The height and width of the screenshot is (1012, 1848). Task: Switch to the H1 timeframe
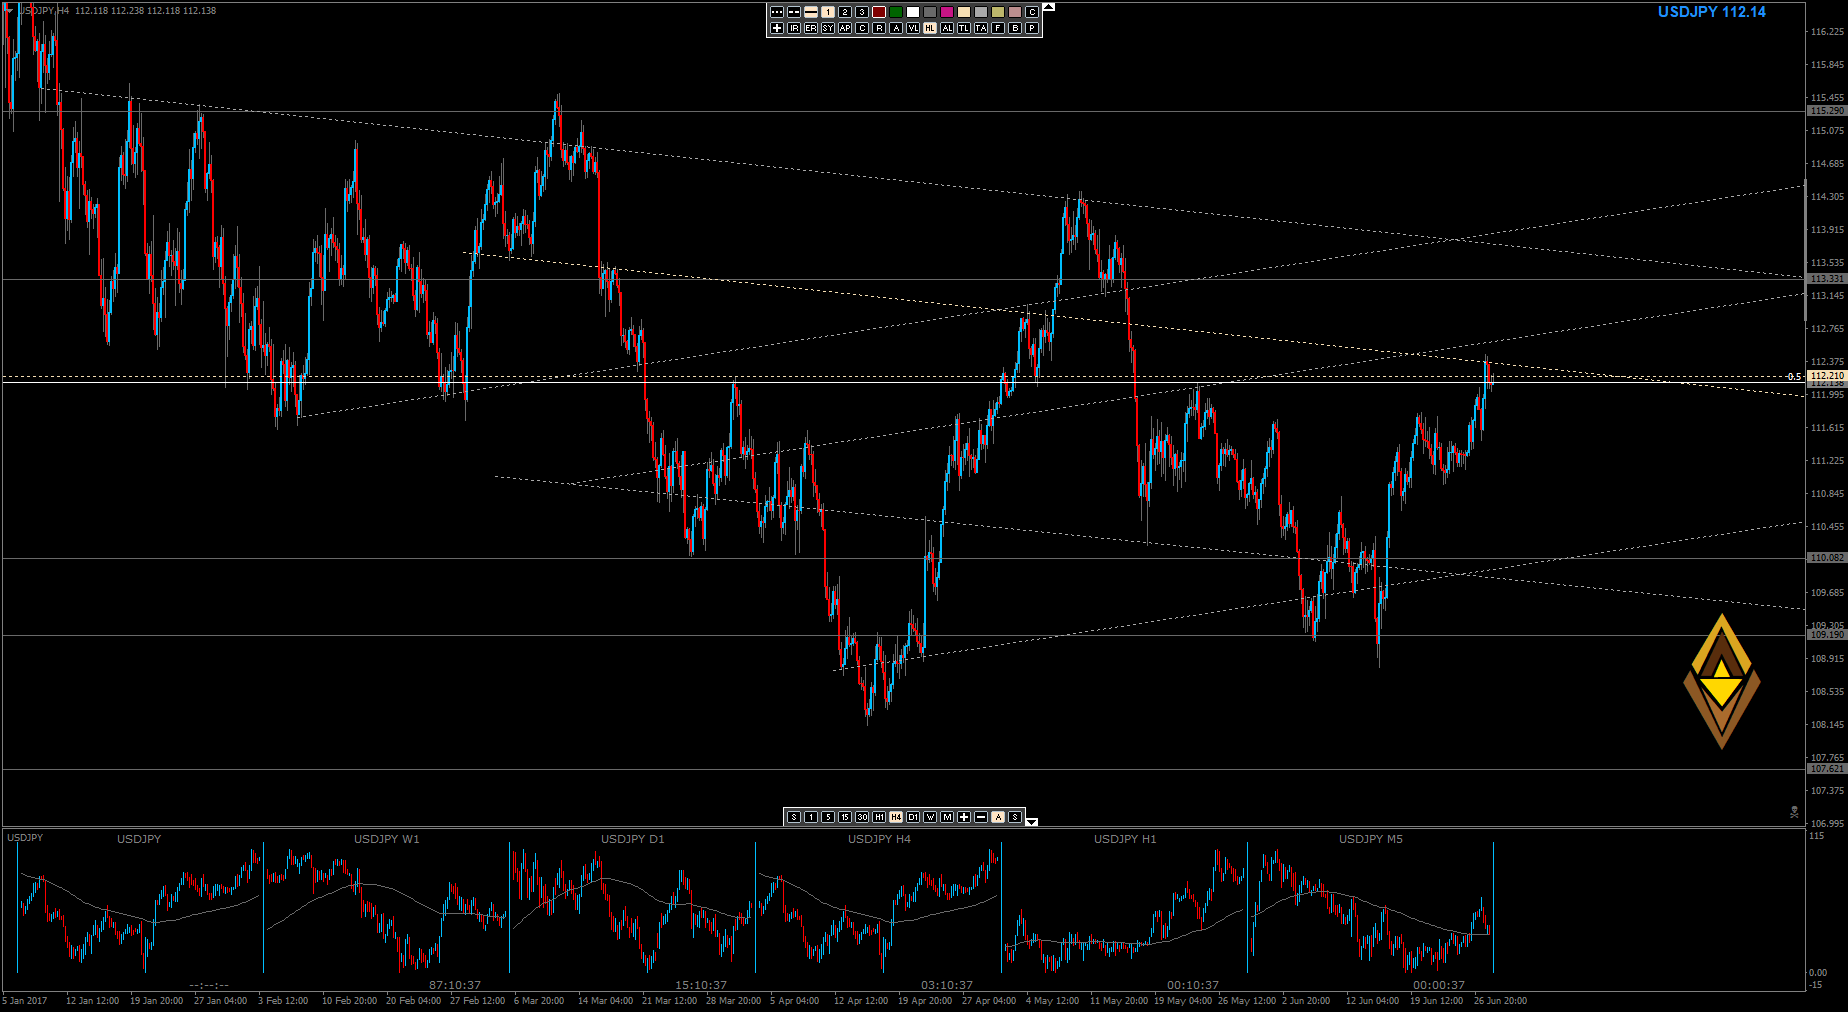click(x=879, y=817)
